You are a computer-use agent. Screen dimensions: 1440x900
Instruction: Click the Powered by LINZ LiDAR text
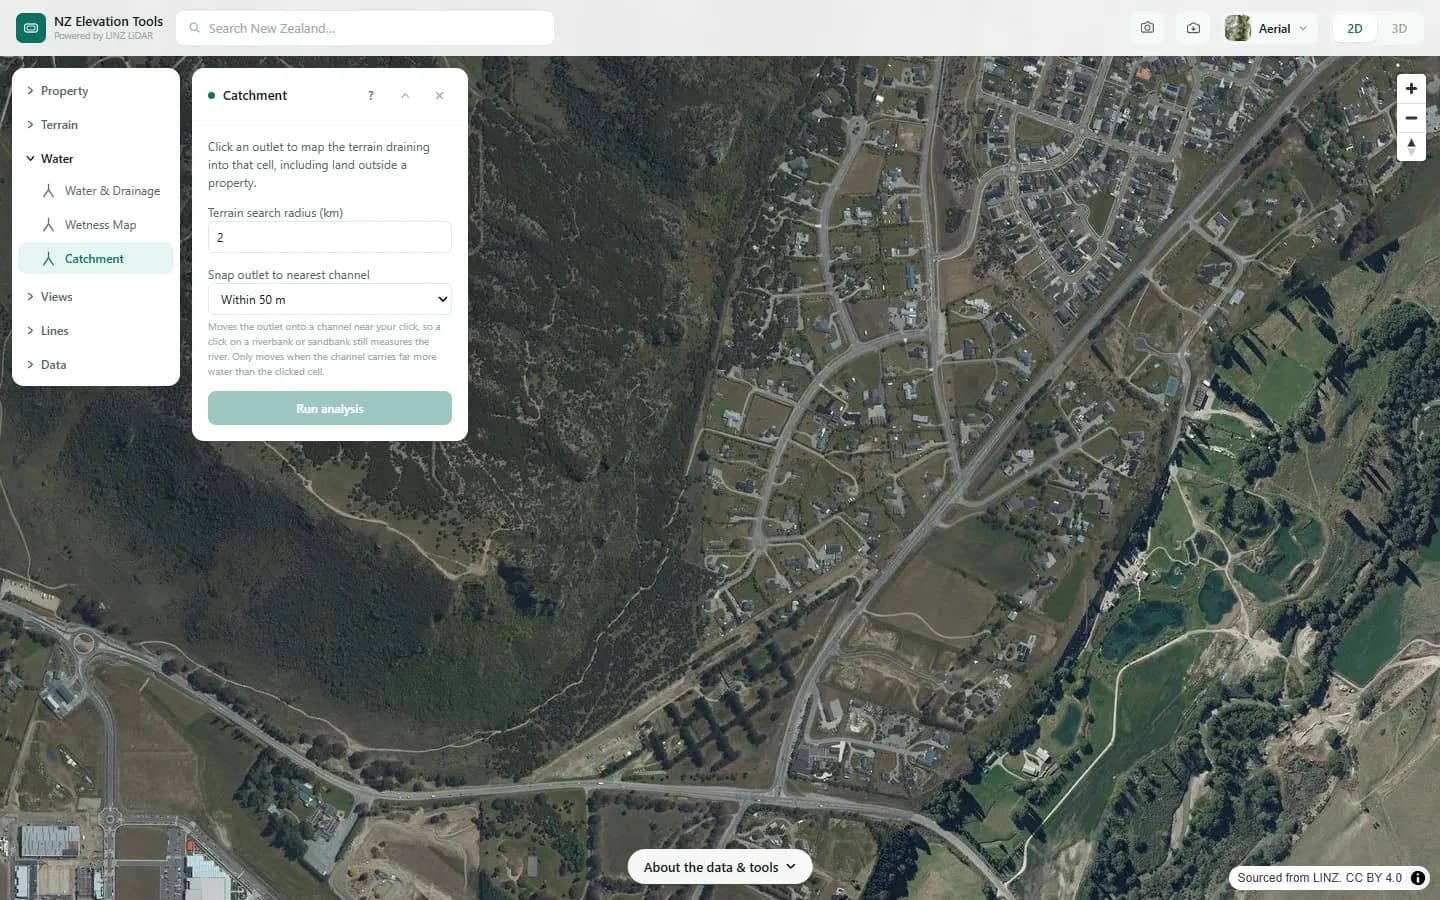pos(104,36)
